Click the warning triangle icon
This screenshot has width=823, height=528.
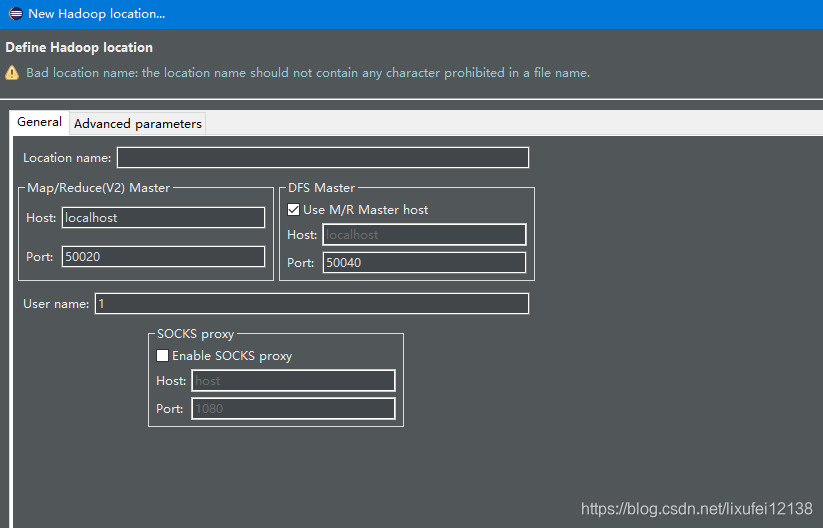(x=12, y=72)
